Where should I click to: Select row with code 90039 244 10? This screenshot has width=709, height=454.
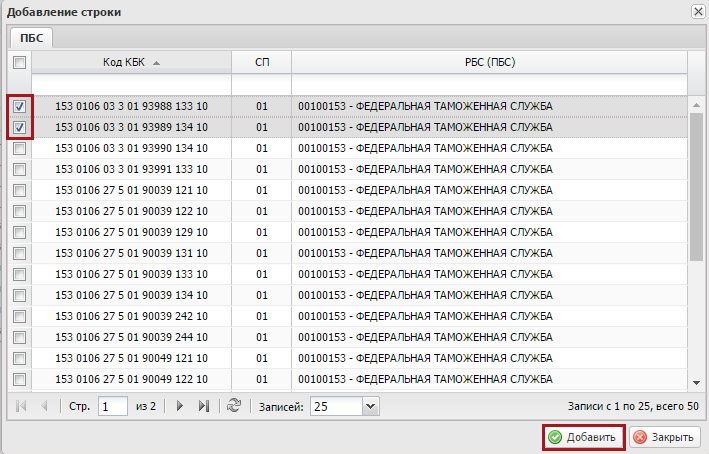[x=131, y=337]
